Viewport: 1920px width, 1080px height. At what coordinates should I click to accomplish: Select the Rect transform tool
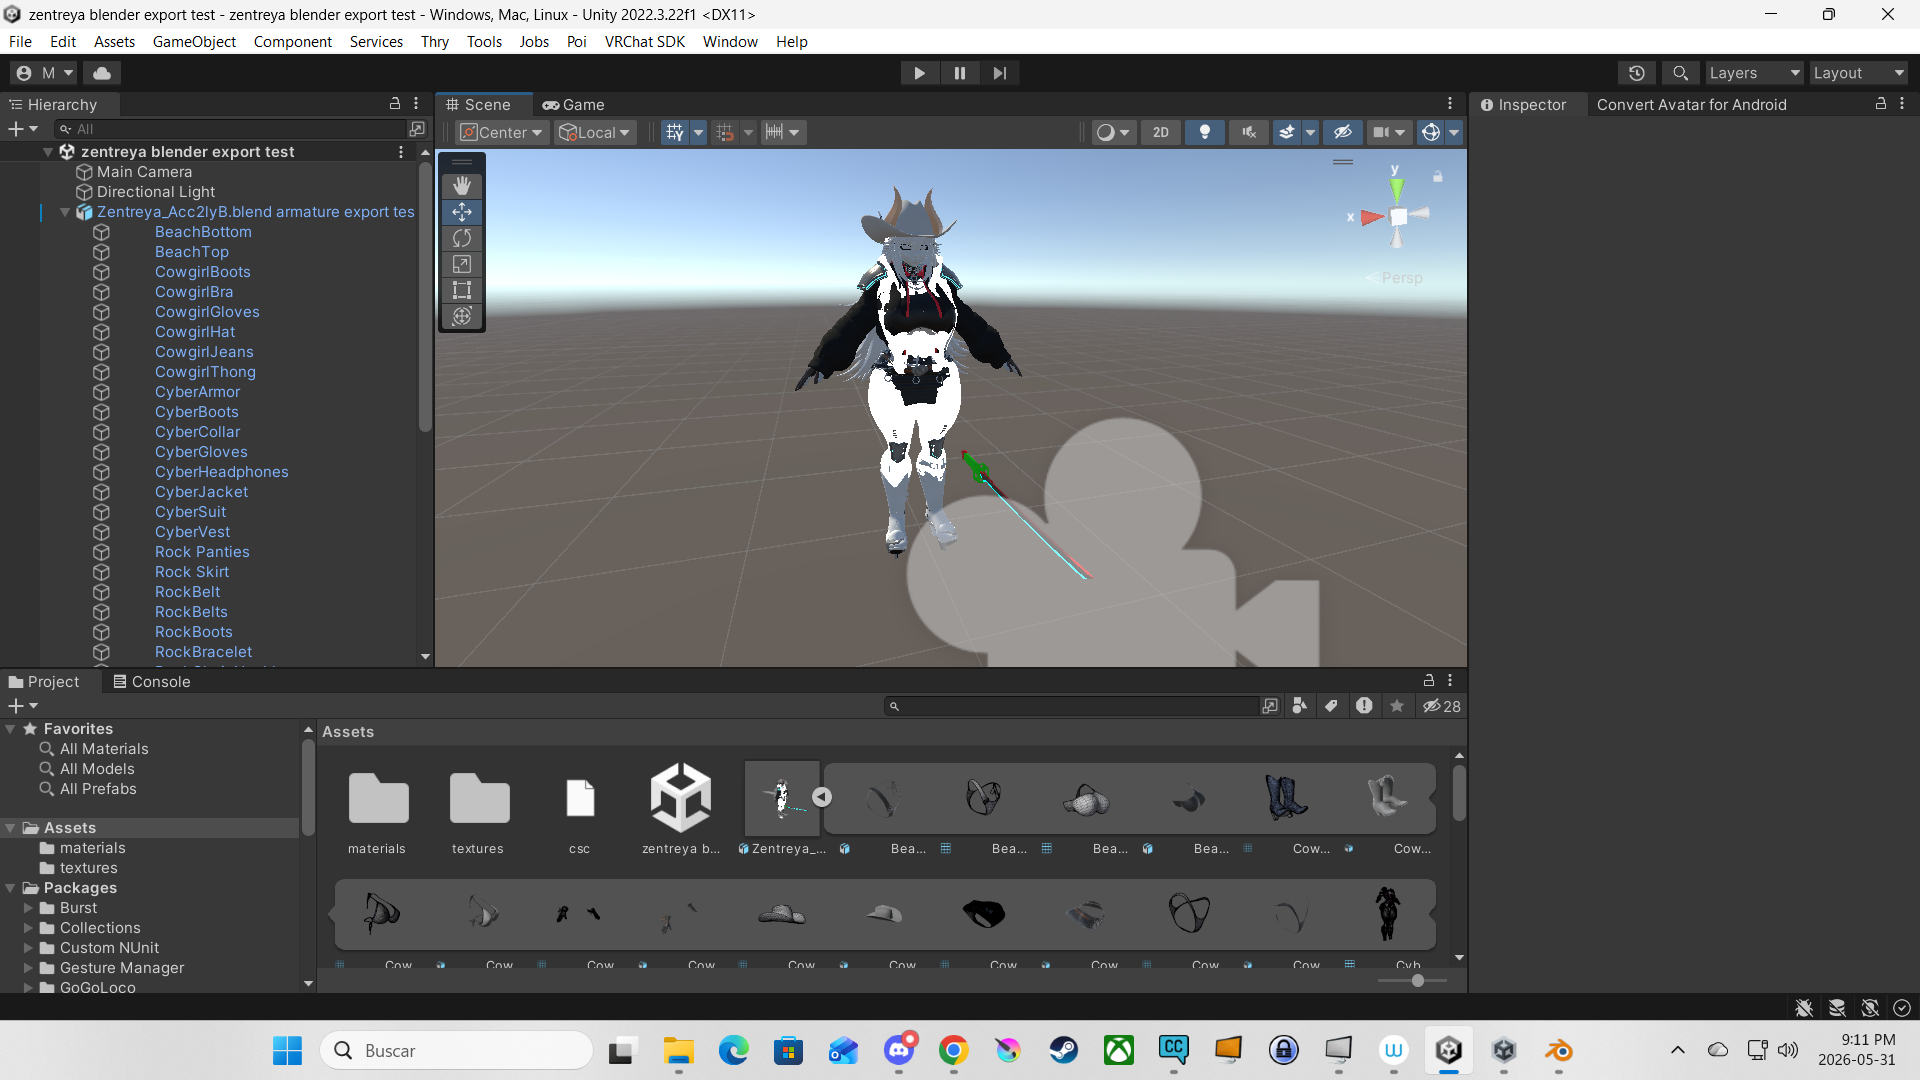[x=462, y=290]
